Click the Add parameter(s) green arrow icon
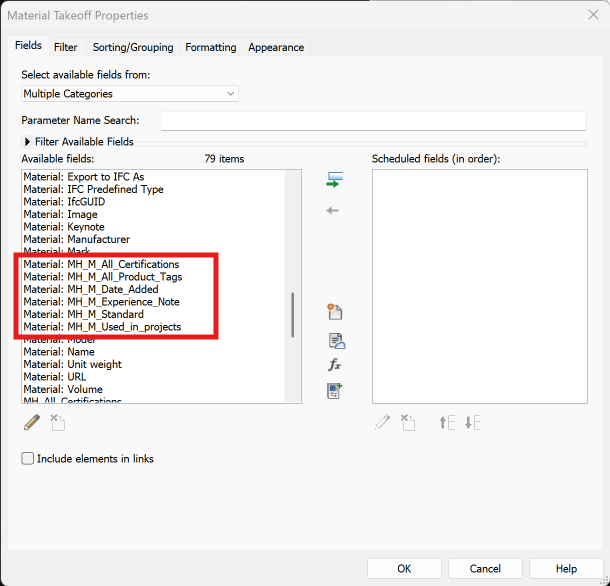This screenshot has height=586, width=610. click(335, 180)
